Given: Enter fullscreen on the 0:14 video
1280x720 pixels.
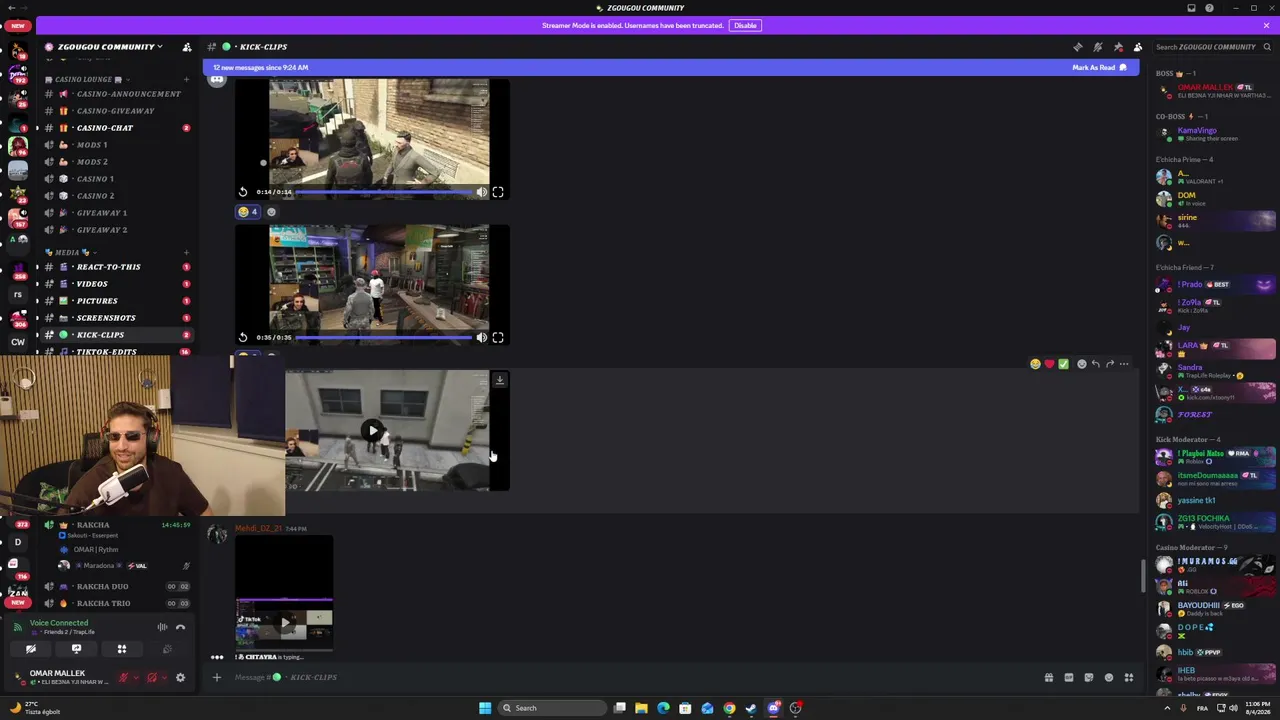Looking at the screenshot, I should click(498, 192).
